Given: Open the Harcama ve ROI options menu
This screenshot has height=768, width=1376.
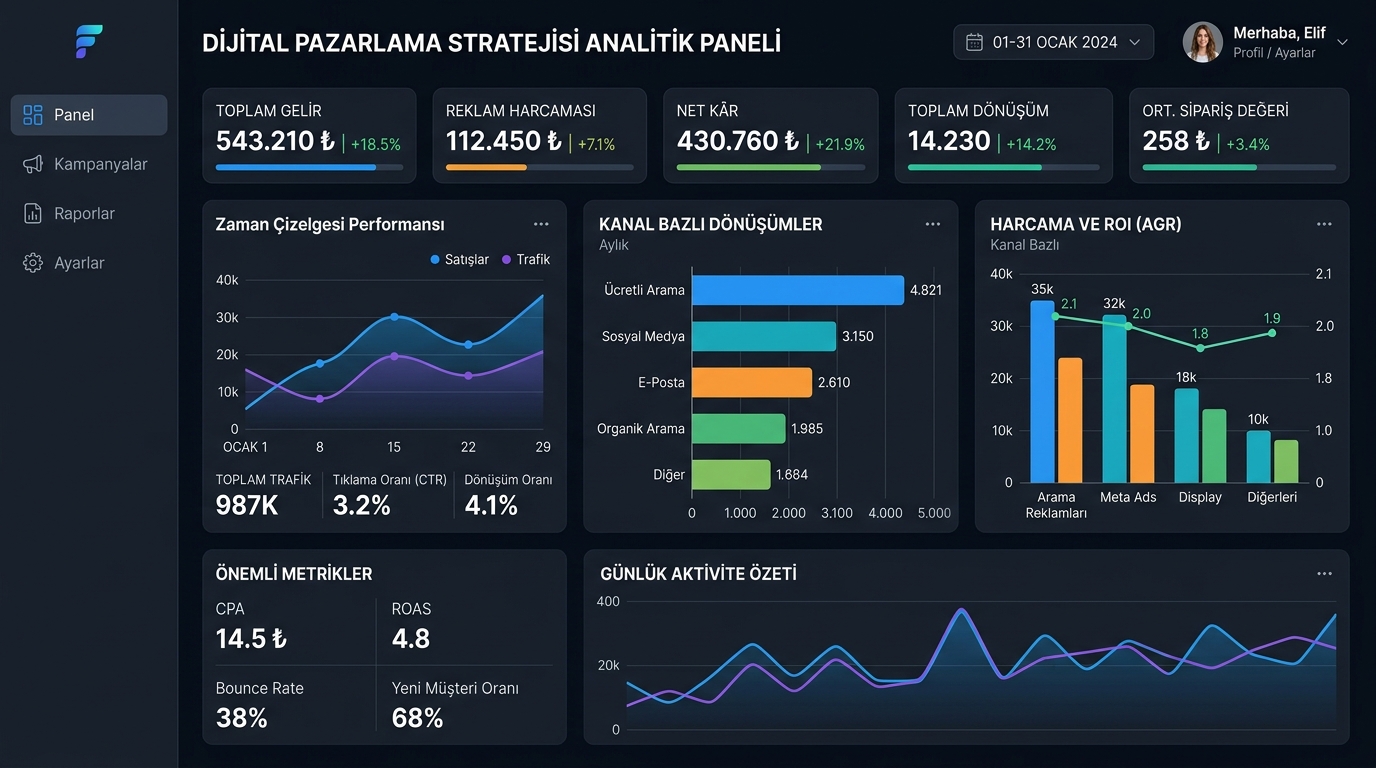Looking at the screenshot, I should (x=1324, y=224).
